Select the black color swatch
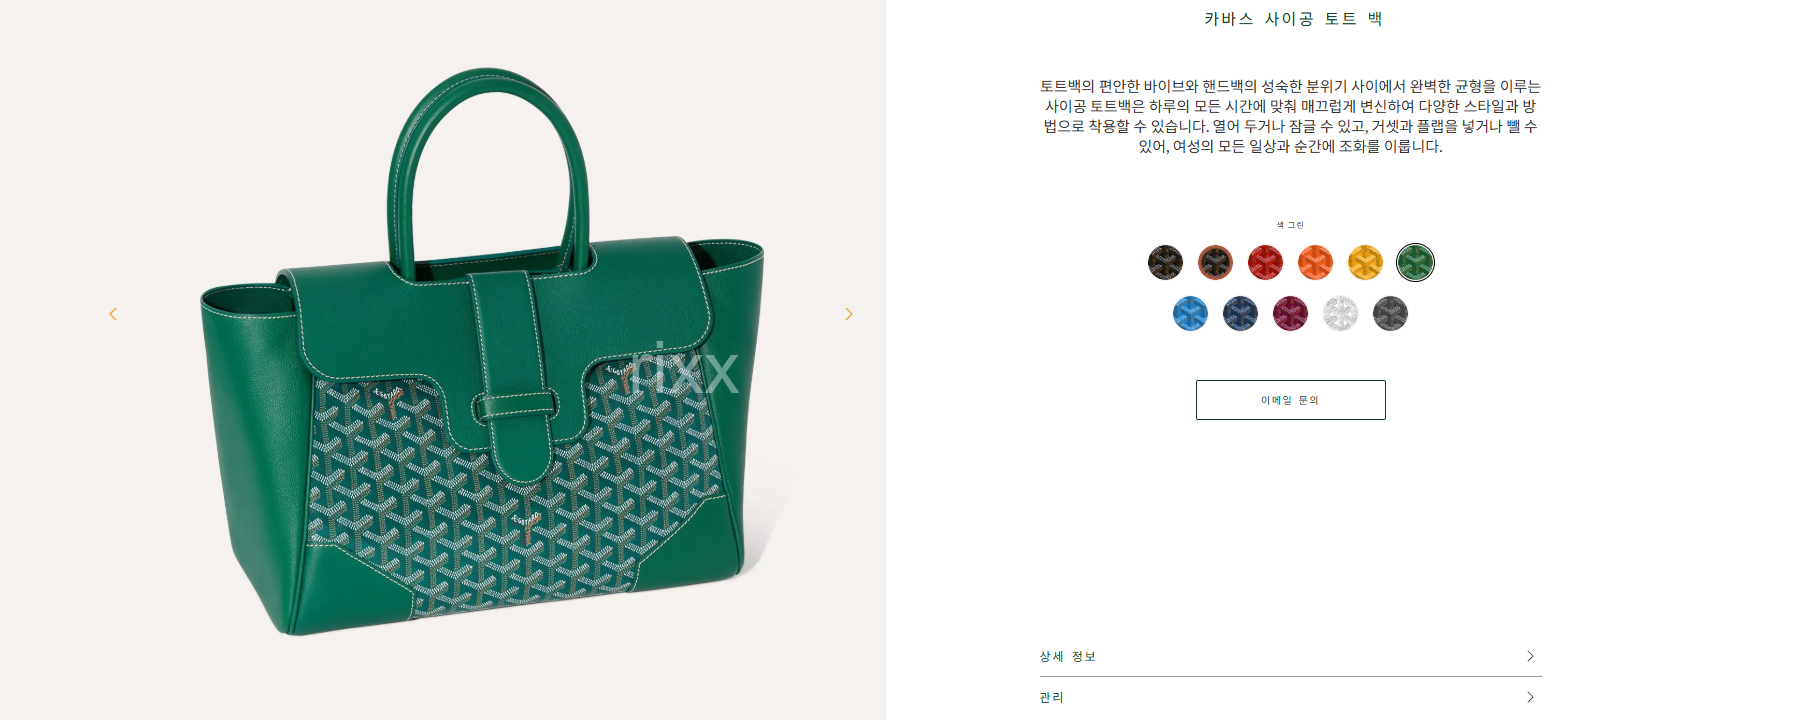The image size is (1800, 720). click(1165, 262)
